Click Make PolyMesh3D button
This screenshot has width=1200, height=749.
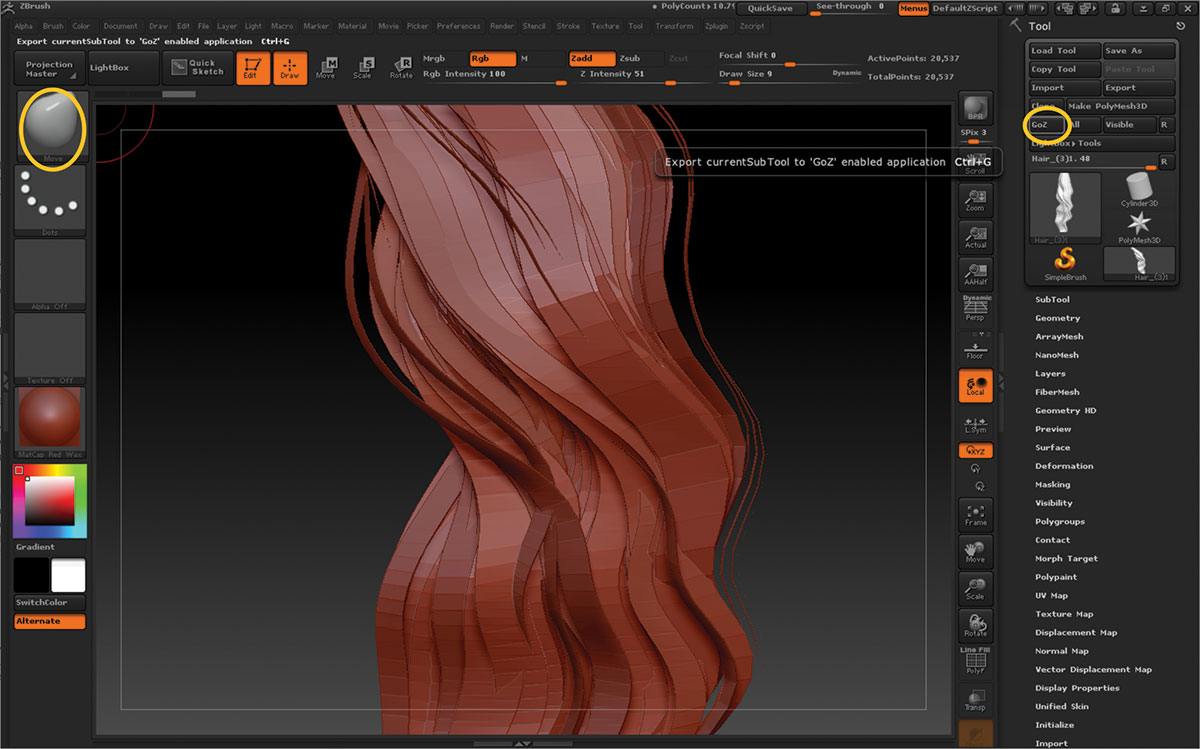point(1120,106)
